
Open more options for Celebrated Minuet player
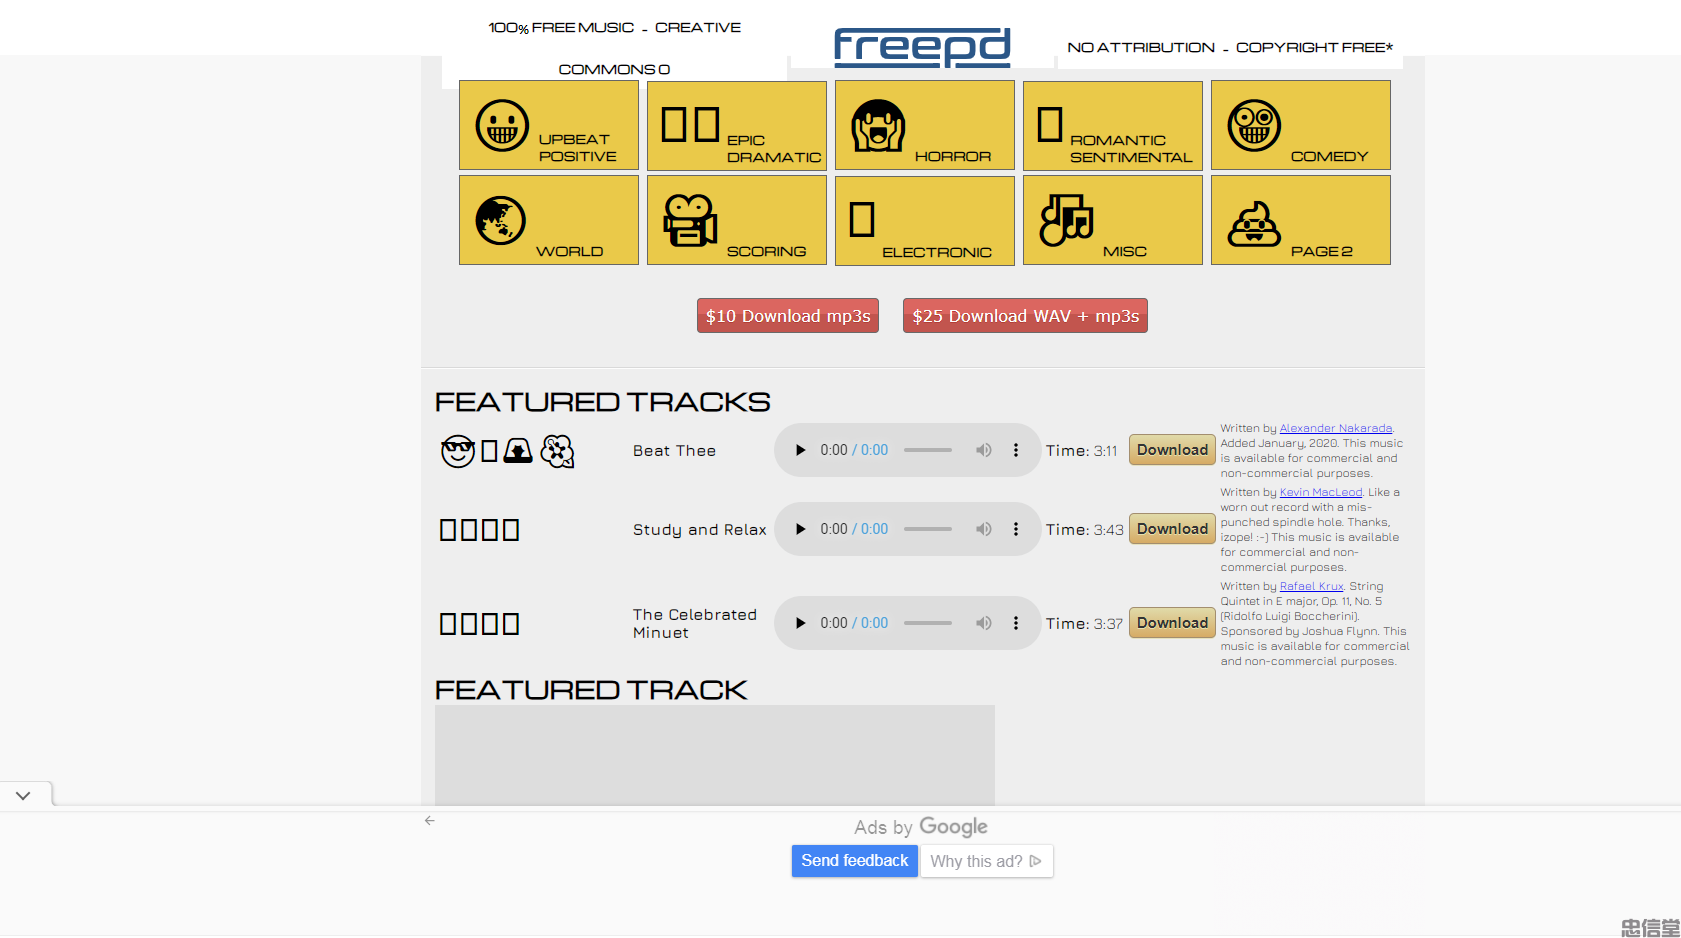1016,623
